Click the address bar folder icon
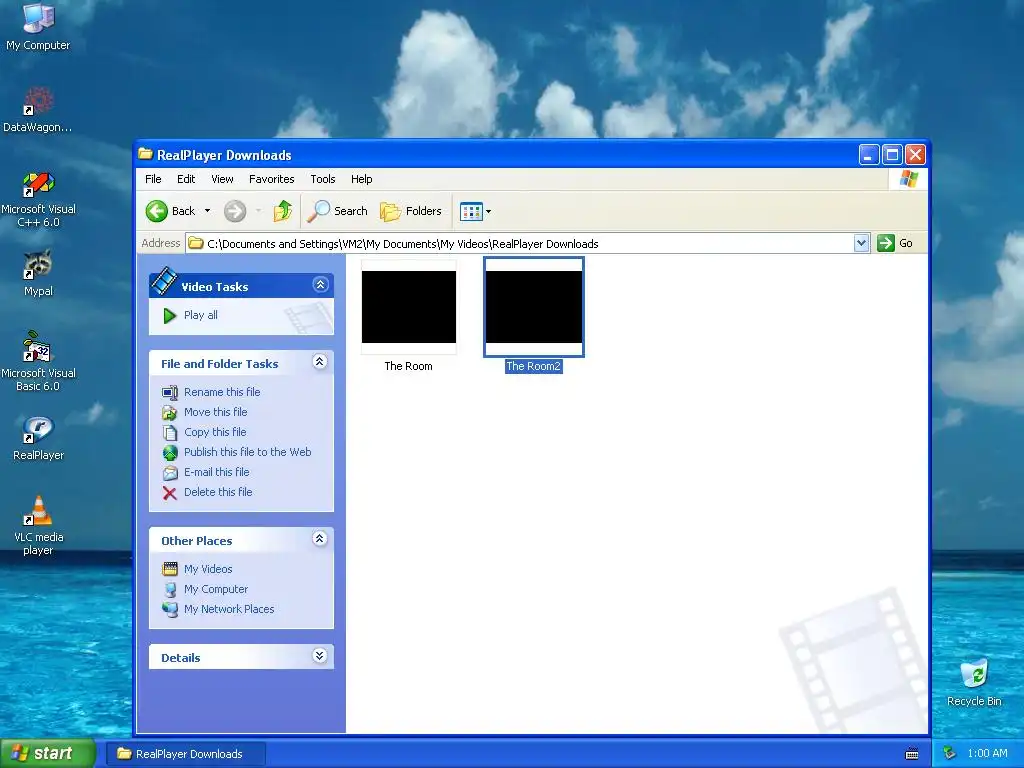1024x768 pixels. 196,244
